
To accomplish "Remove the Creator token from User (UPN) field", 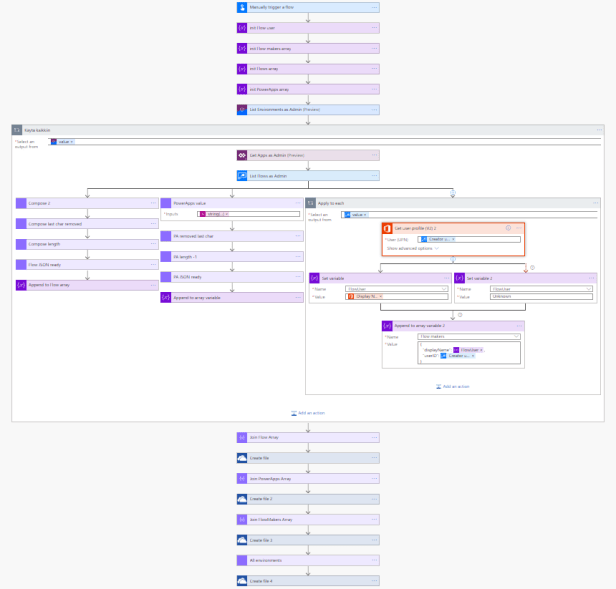I will tap(453, 239).
